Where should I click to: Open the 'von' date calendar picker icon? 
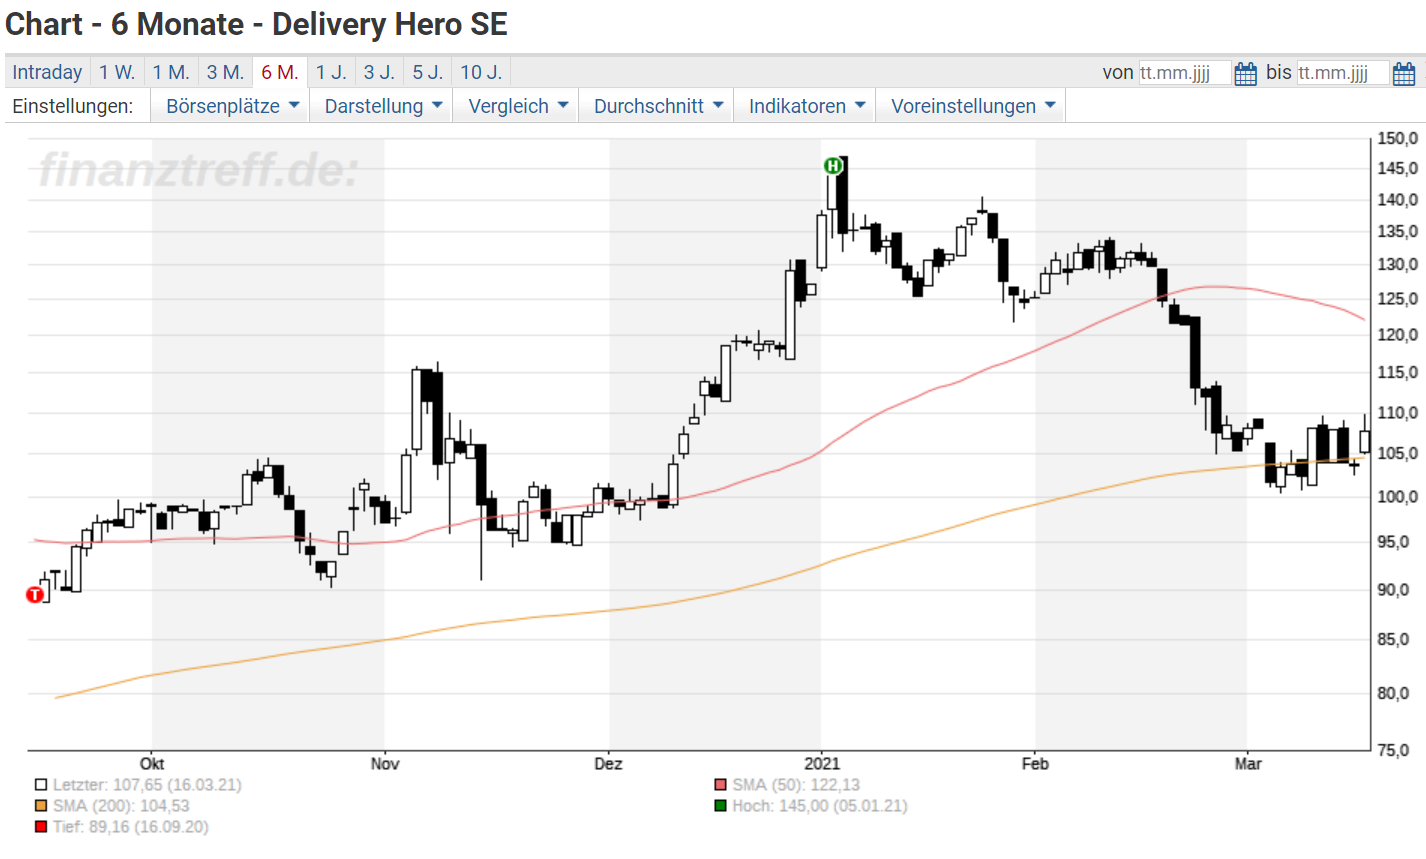1245,73
